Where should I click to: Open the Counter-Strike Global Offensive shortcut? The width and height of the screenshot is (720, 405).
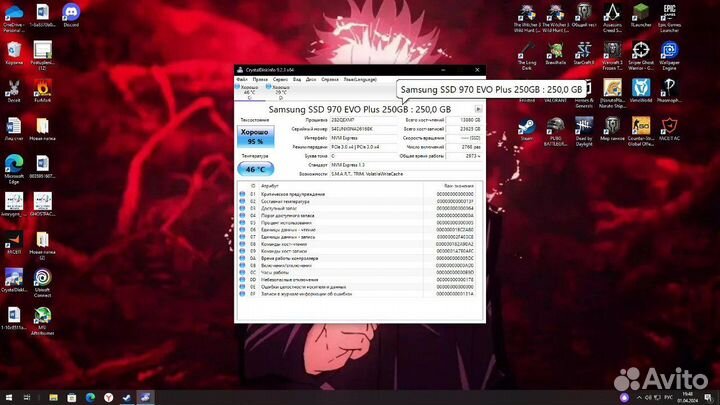coord(641,131)
